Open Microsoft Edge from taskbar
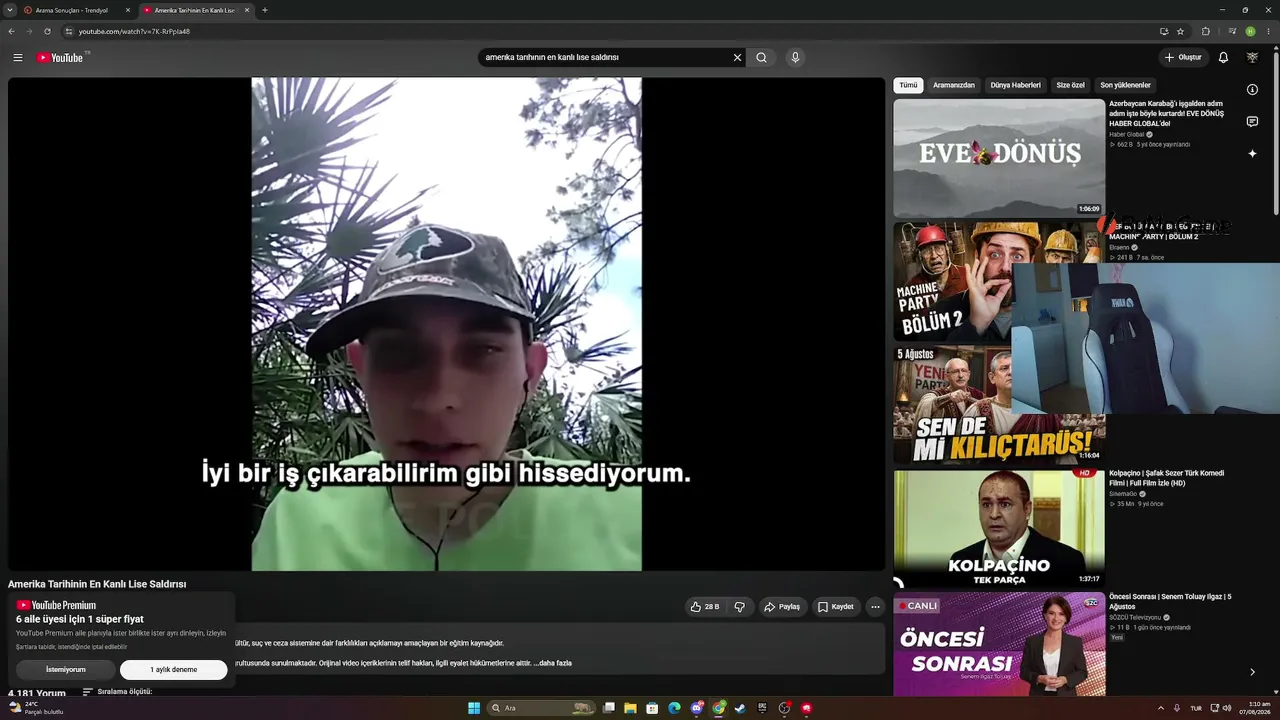The image size is (1280, 720). [674, 708]
